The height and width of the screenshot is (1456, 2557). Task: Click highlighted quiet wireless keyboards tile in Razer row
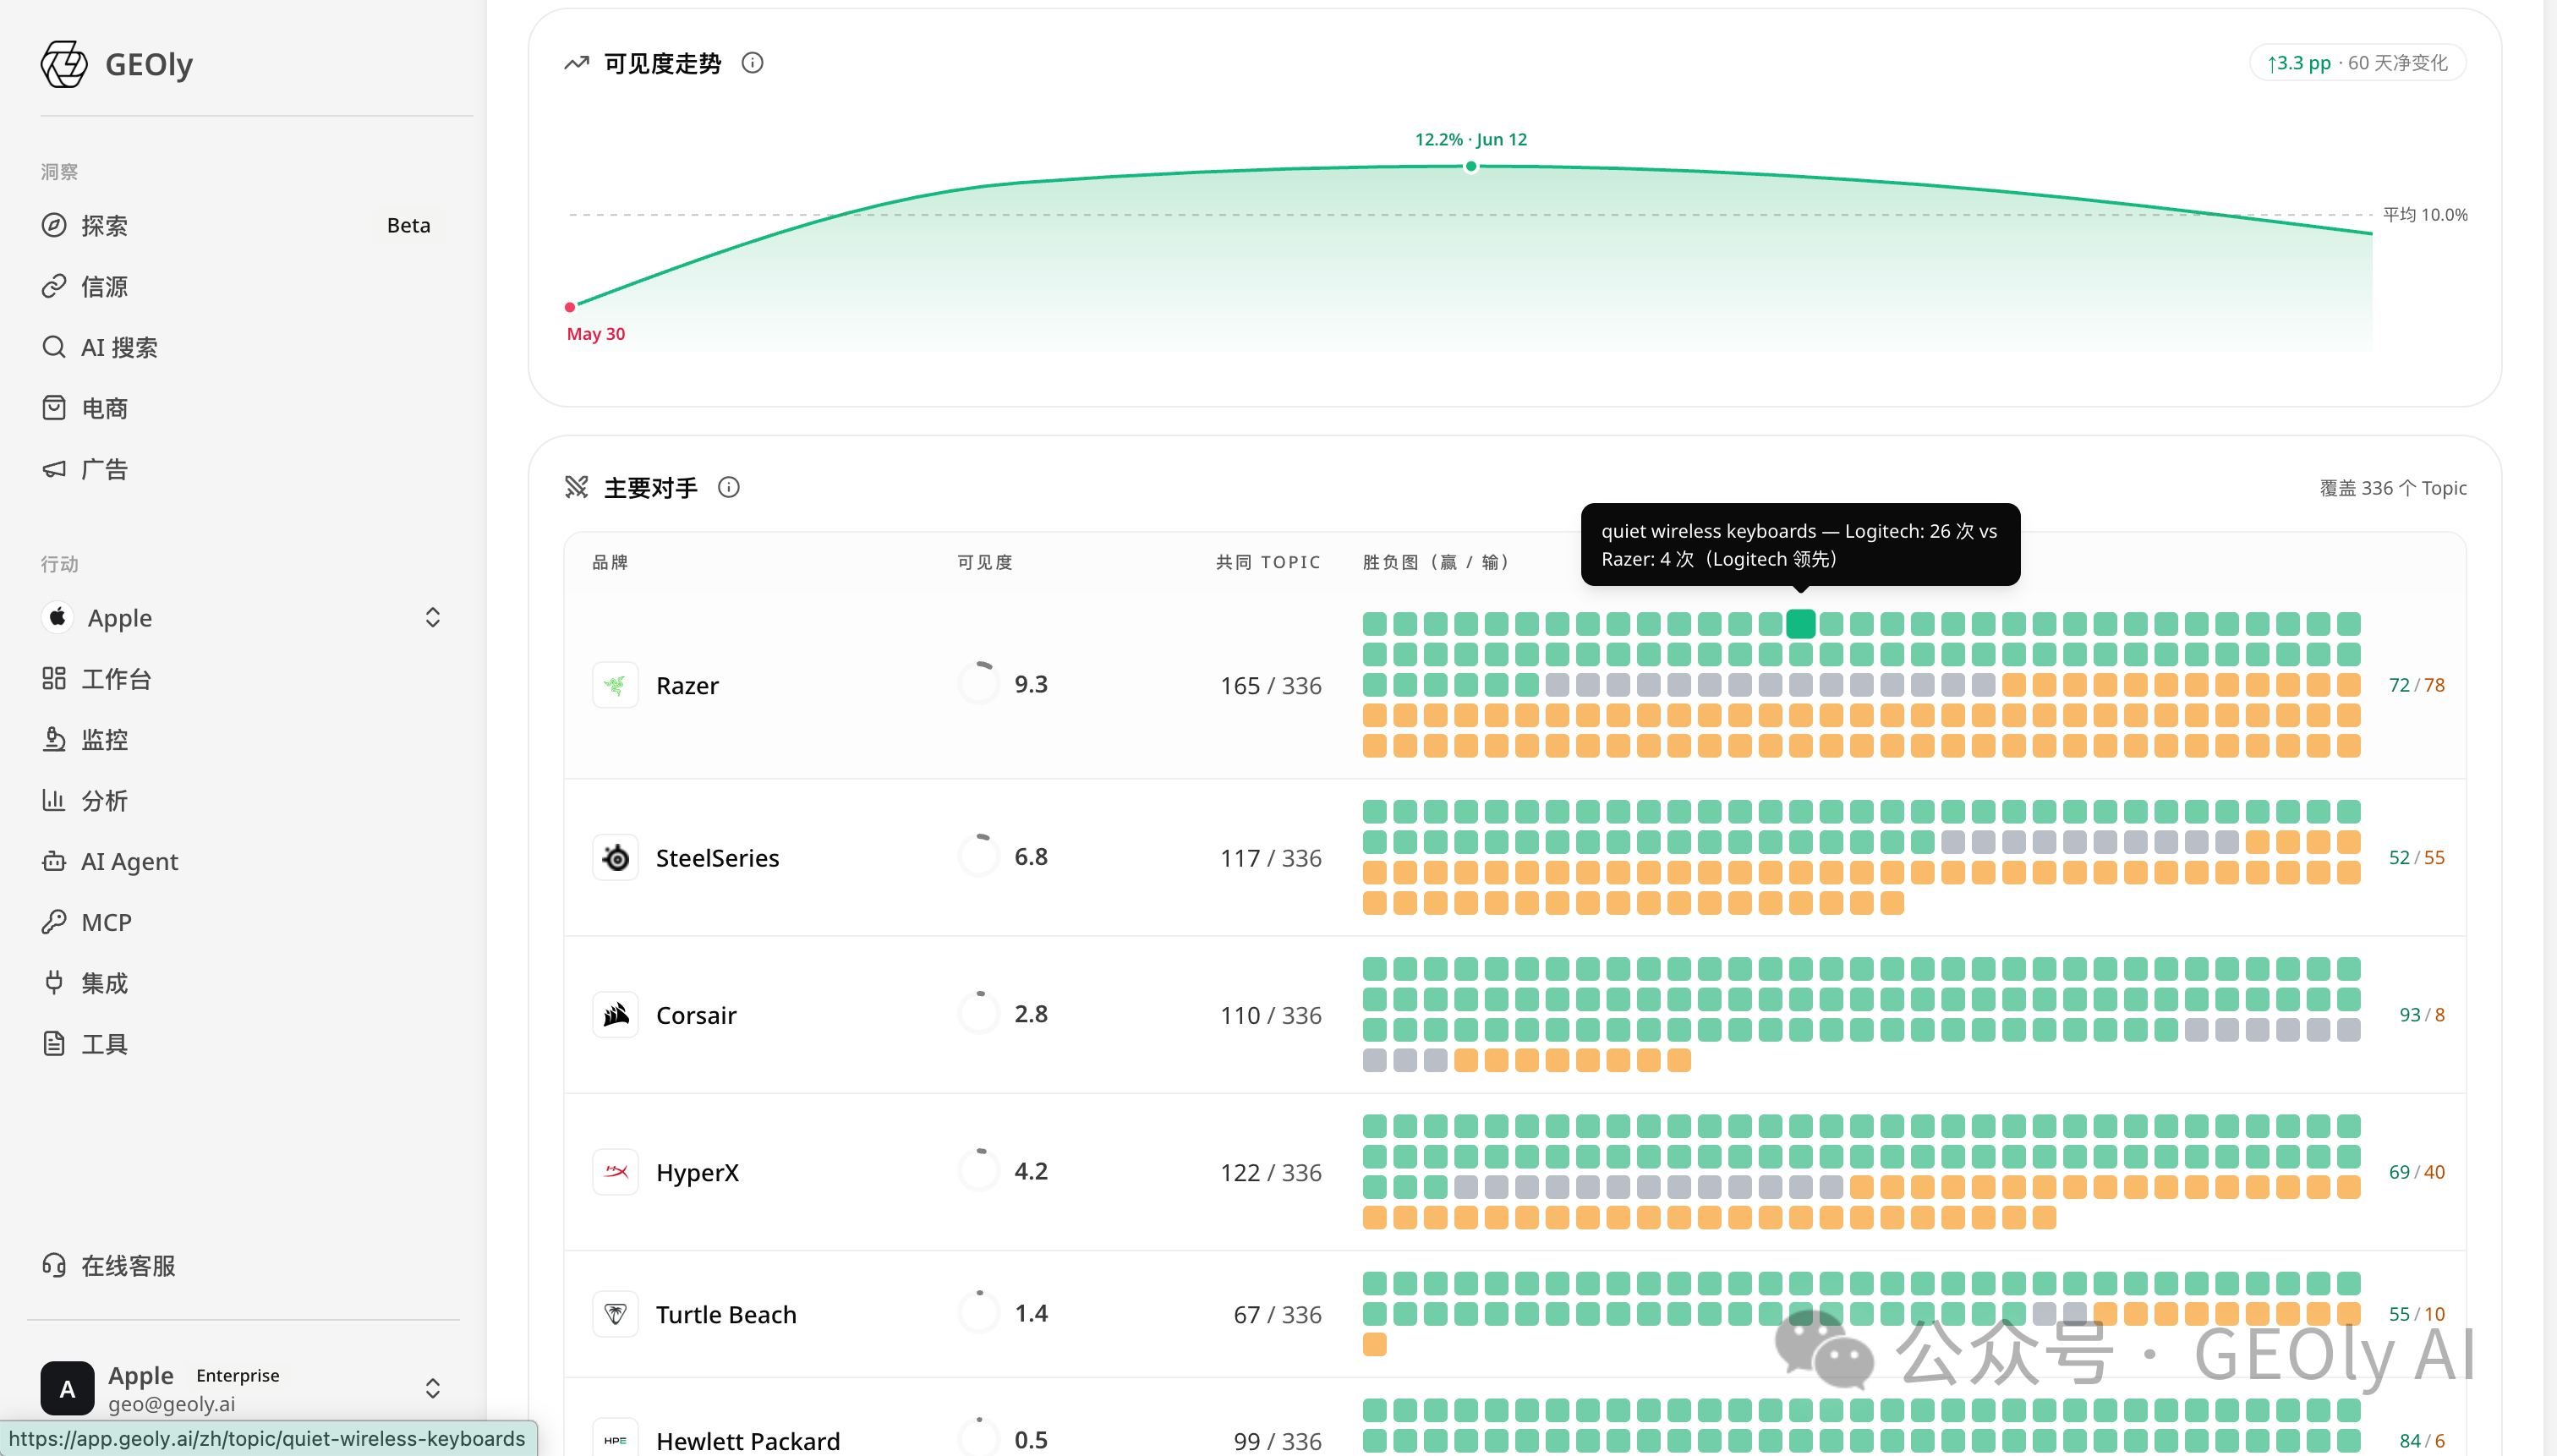coord(1801,624)
